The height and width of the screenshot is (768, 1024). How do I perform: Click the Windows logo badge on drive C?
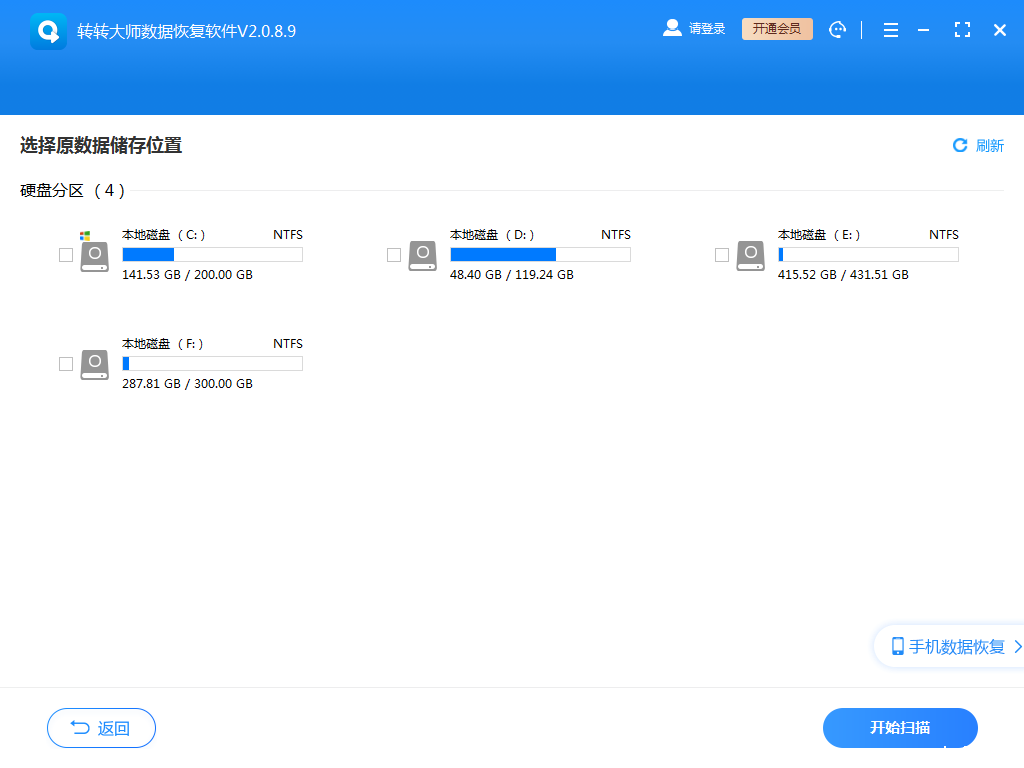click(85, 234)
